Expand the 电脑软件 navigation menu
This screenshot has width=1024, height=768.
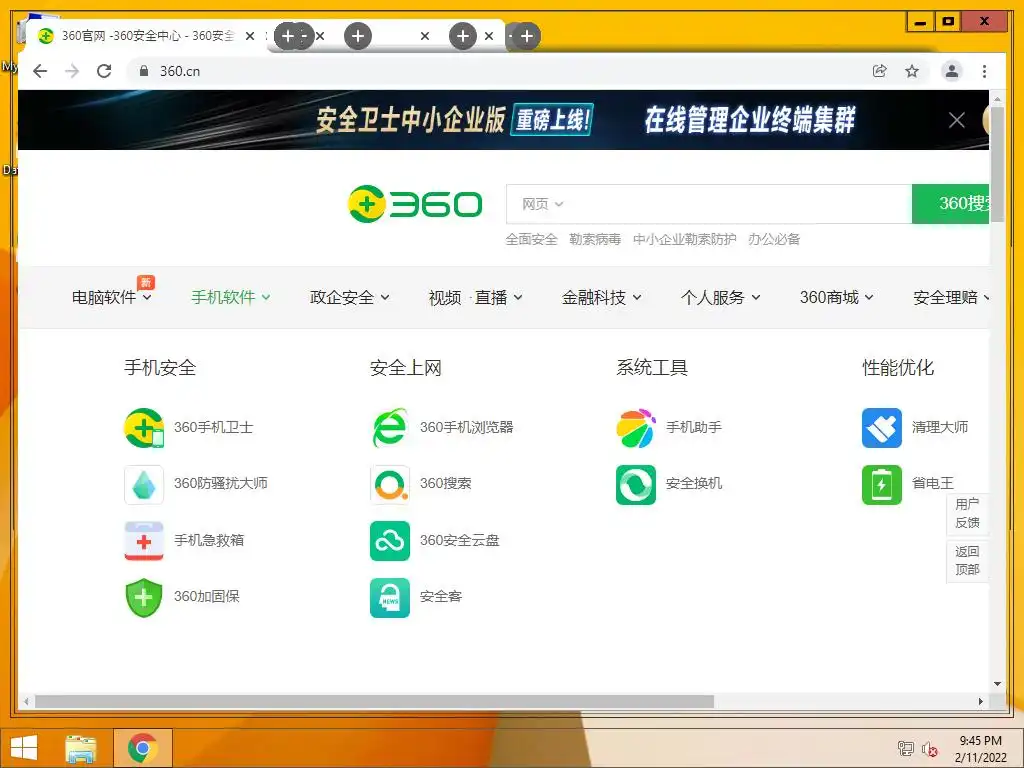click(112, 298)
